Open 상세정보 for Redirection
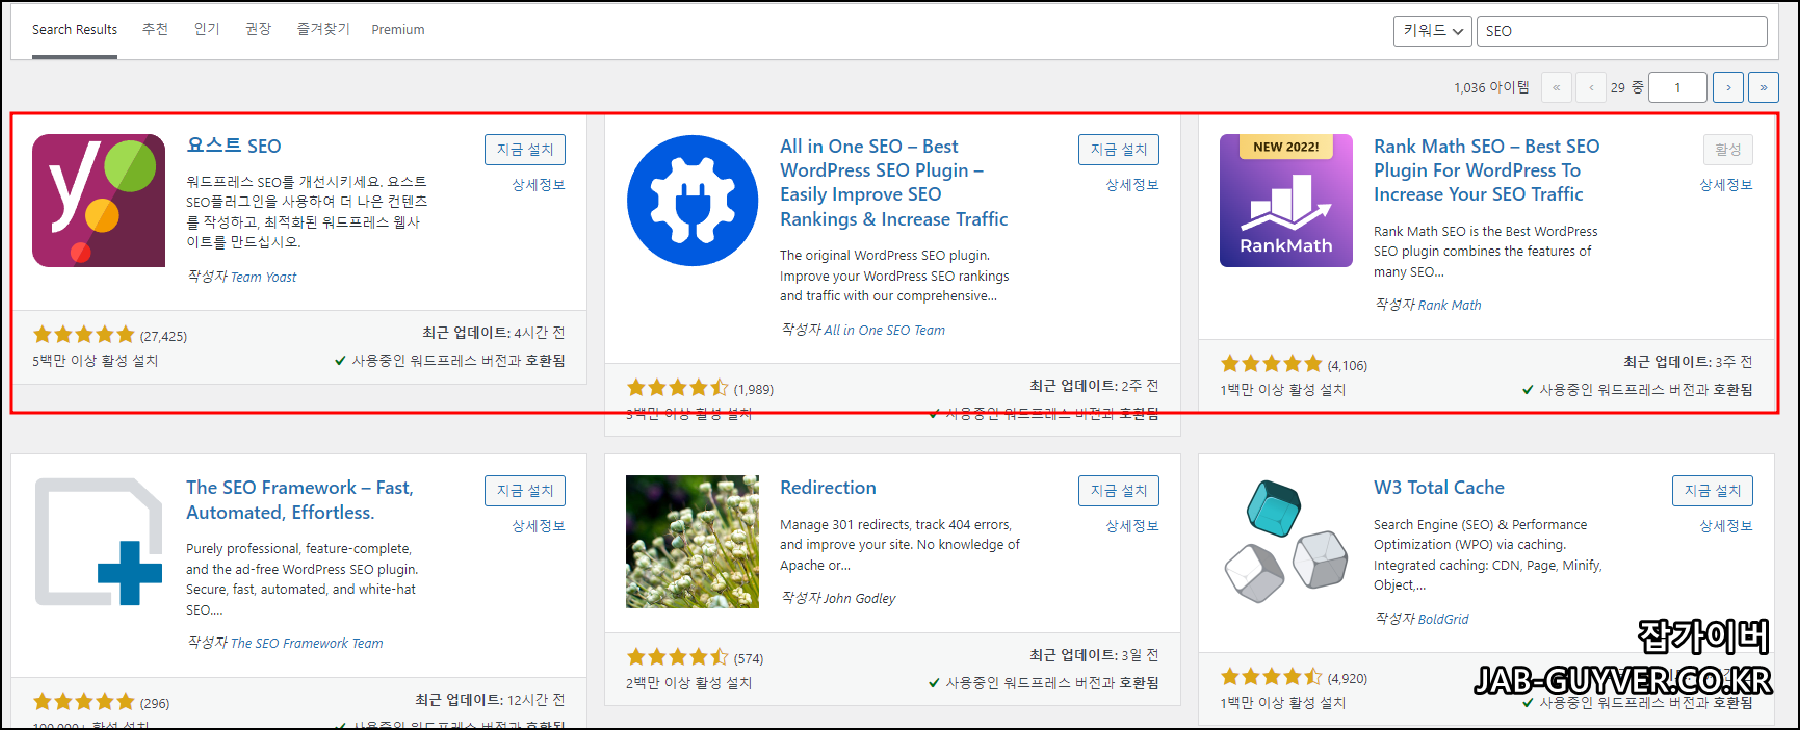Screen dimensions: 1800x730 (1132, 526)
